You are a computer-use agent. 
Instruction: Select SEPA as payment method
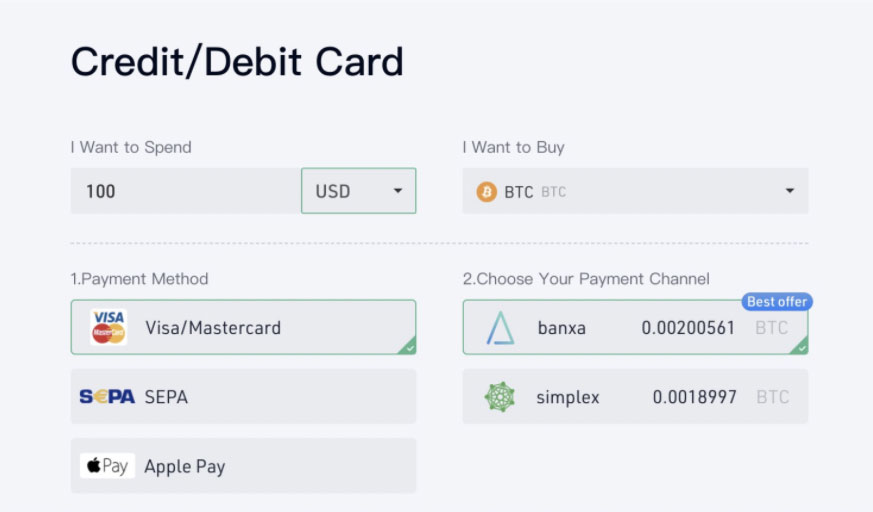click(243, 397)
